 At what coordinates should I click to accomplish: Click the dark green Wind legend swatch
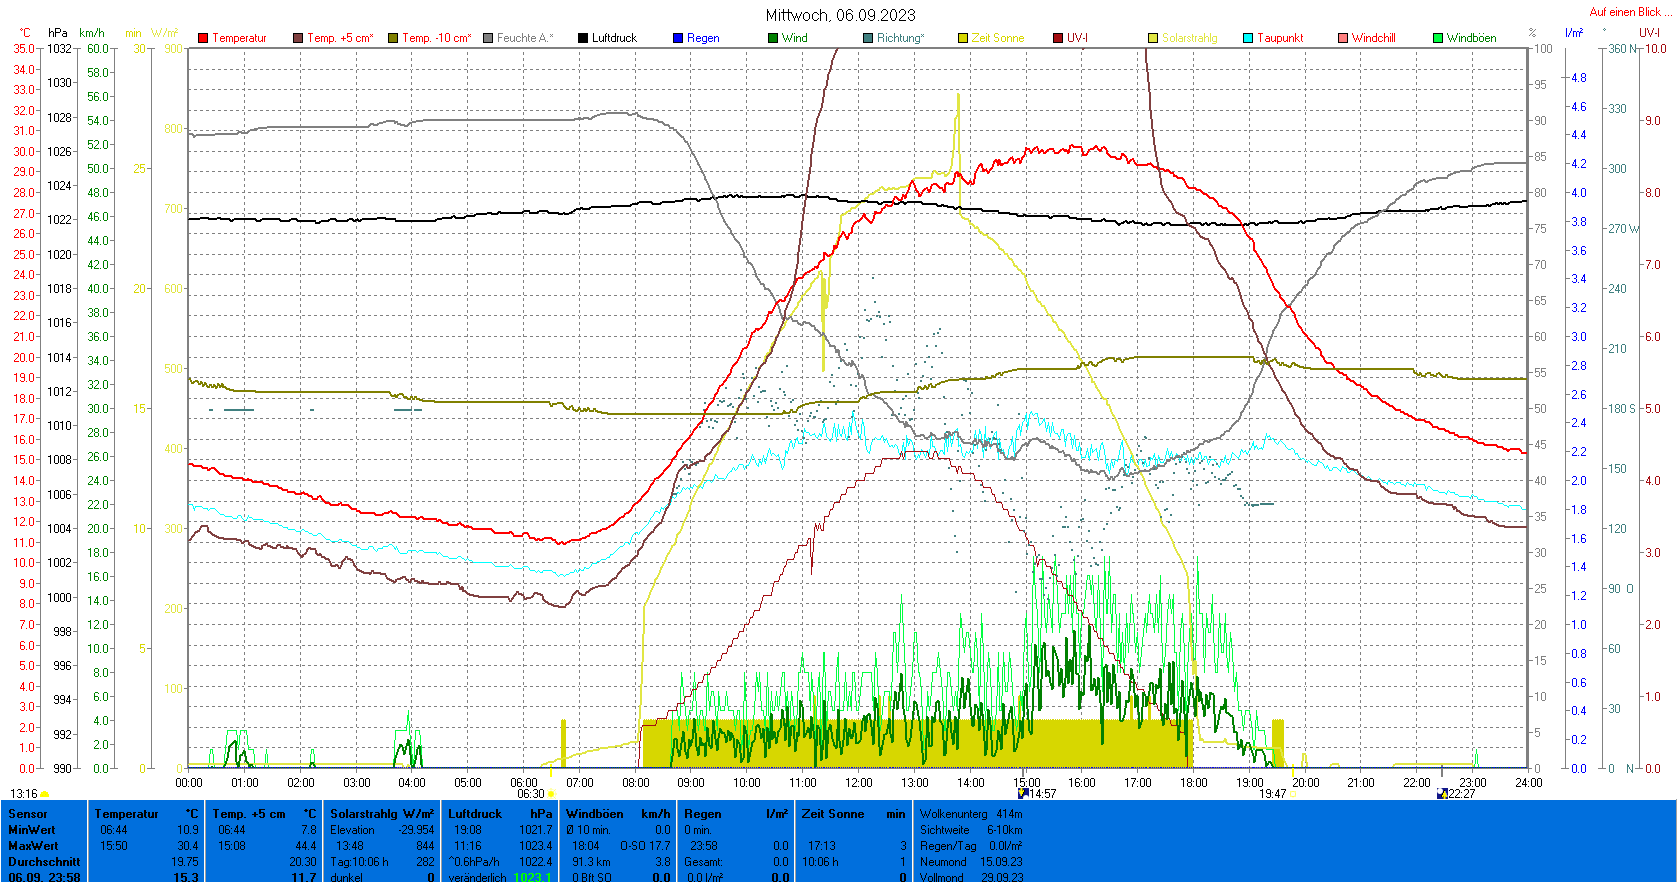[x=773, y=38]
